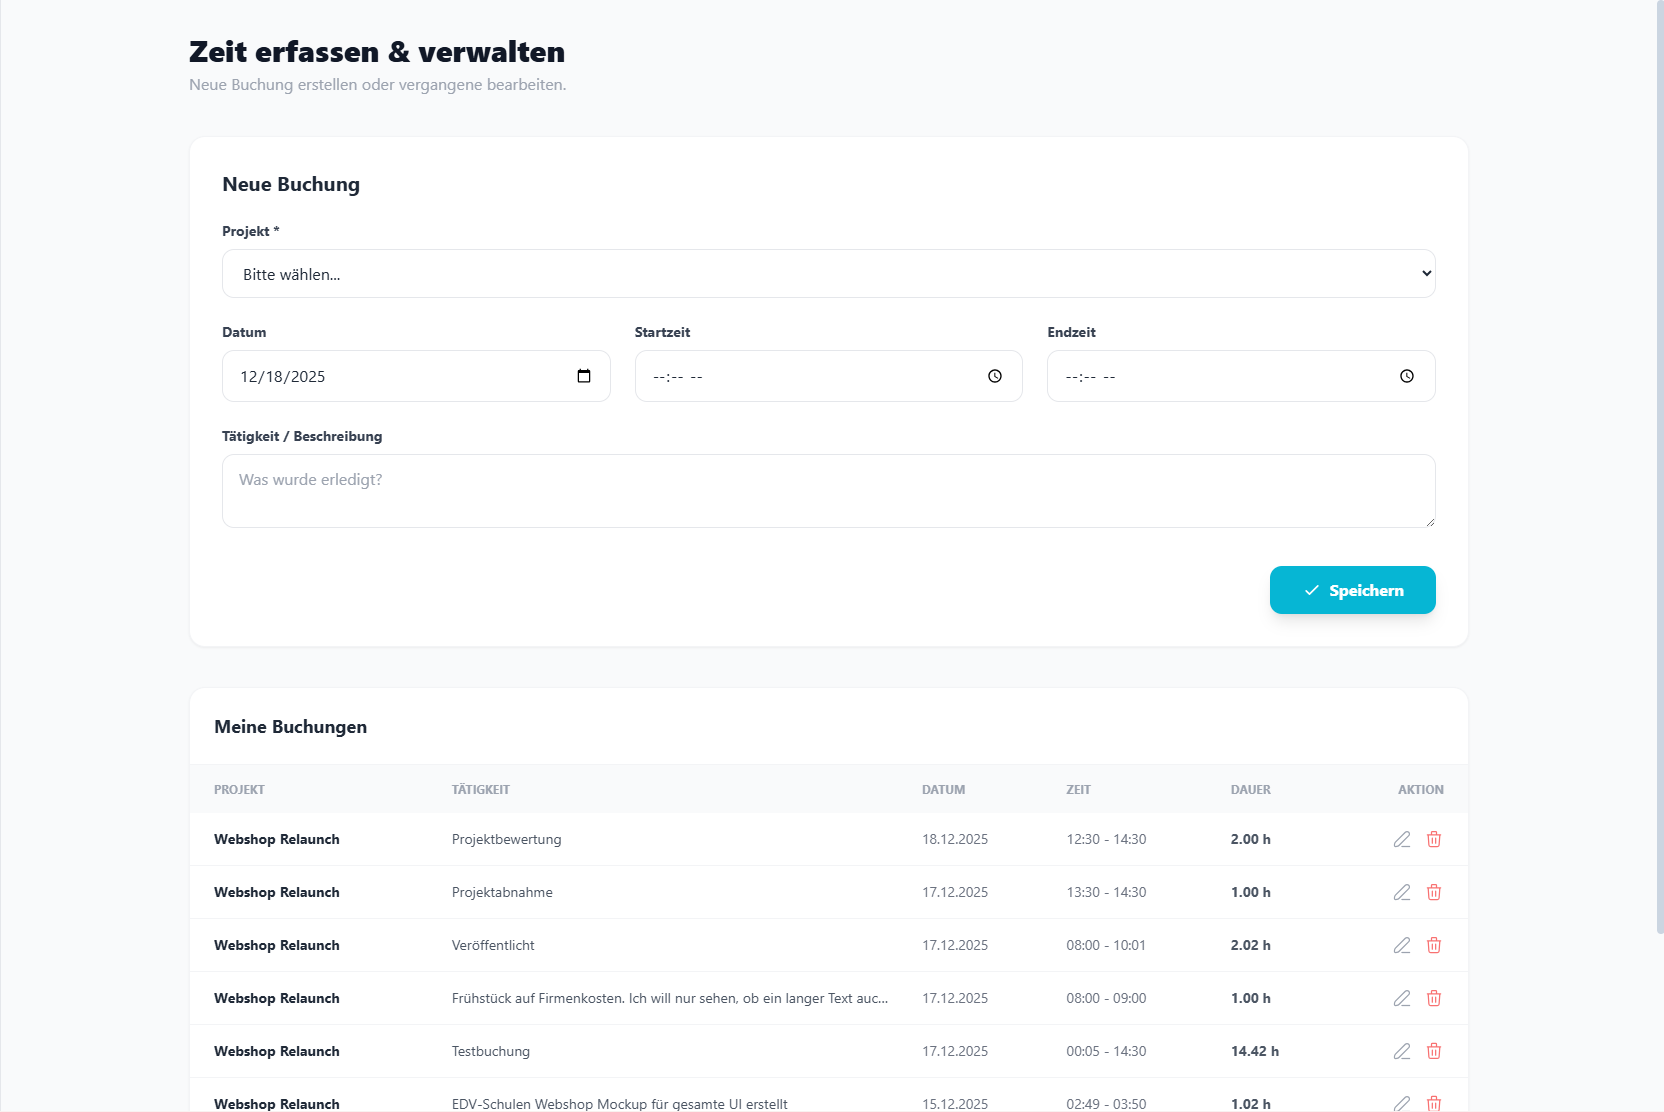Click the Speichern button
The height and width of the screenshot is (1112, 1664).
click(1352, 590)
